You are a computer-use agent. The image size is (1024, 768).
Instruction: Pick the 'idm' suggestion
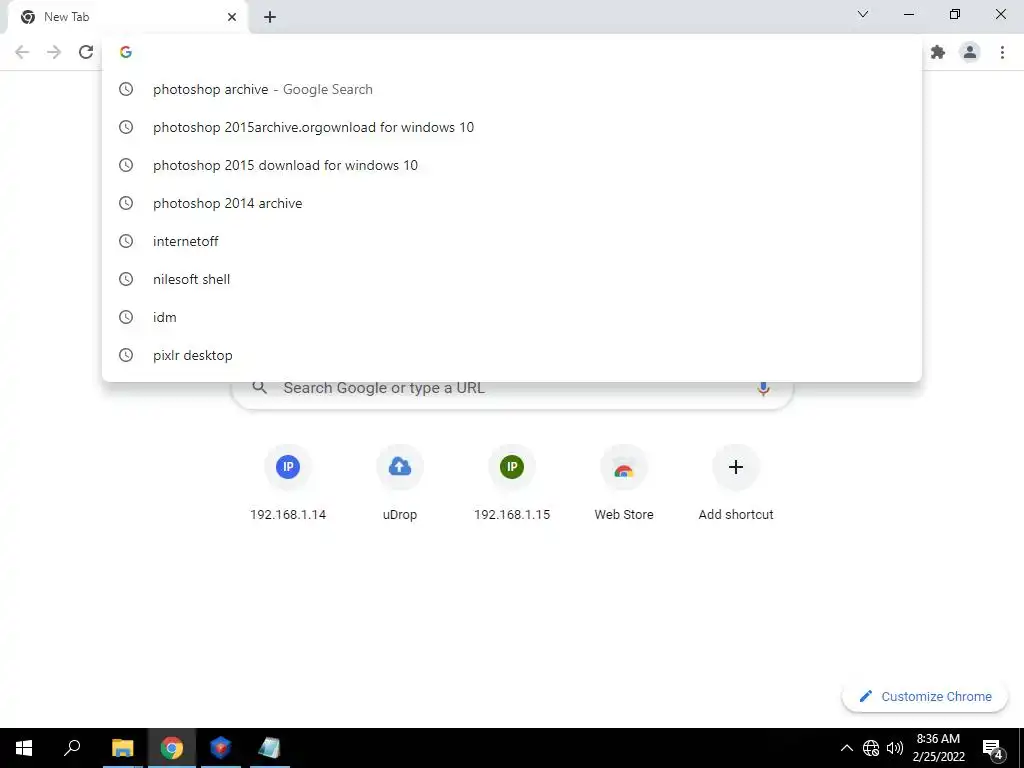pos(512,317)
